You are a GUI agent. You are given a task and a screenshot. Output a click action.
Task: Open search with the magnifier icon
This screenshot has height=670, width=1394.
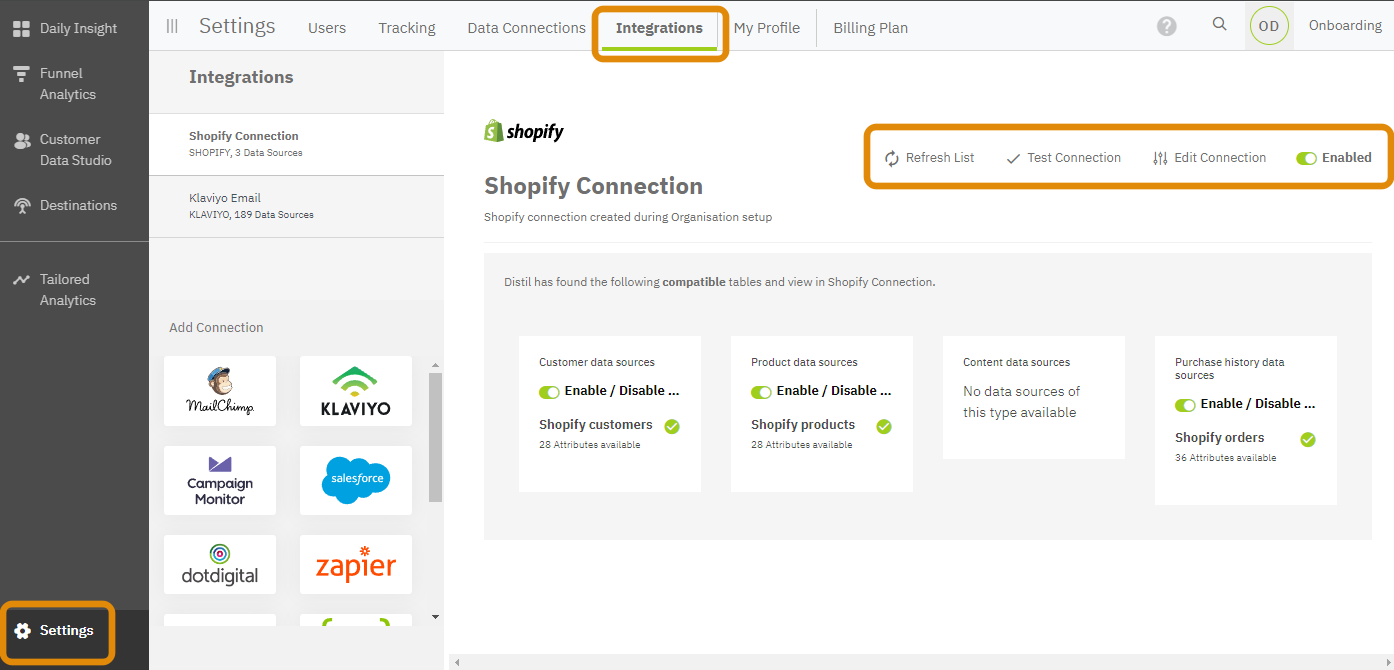(1219, 25)
